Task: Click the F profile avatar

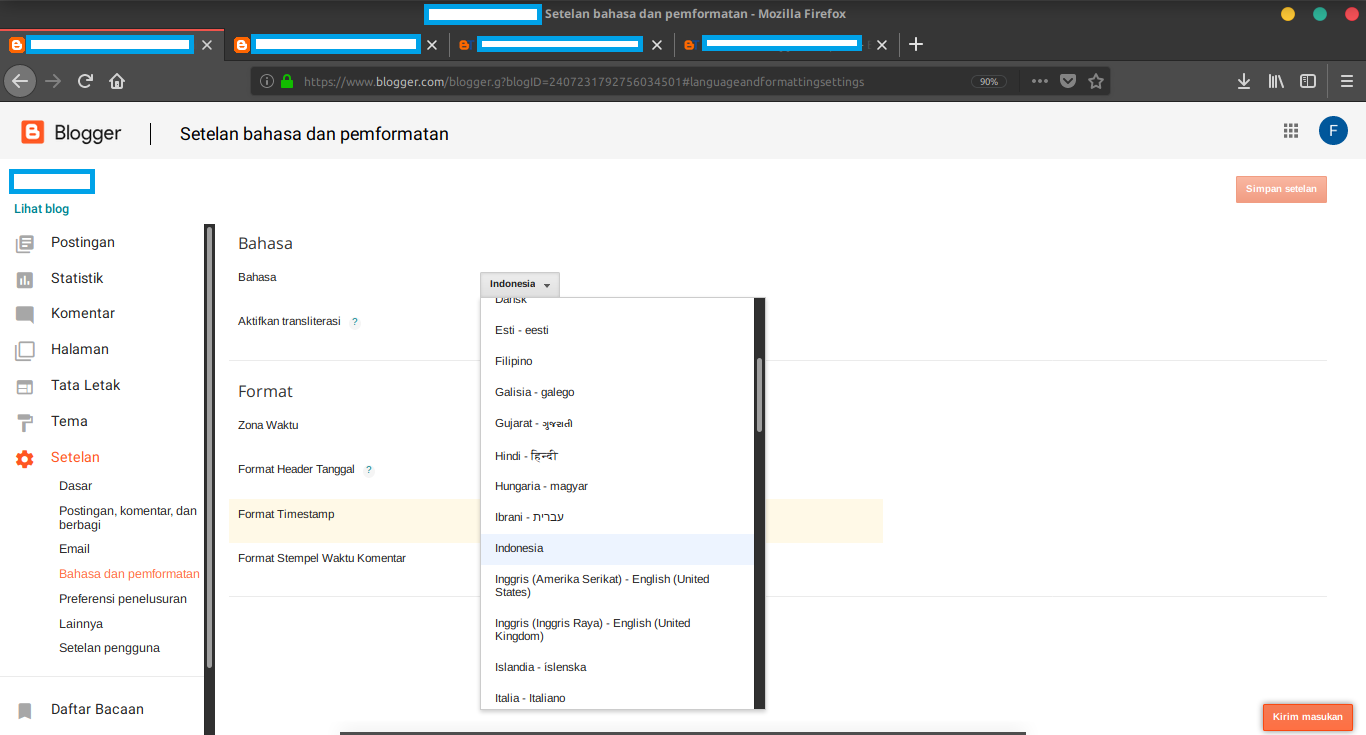Action: click(x=1333, y=130)
